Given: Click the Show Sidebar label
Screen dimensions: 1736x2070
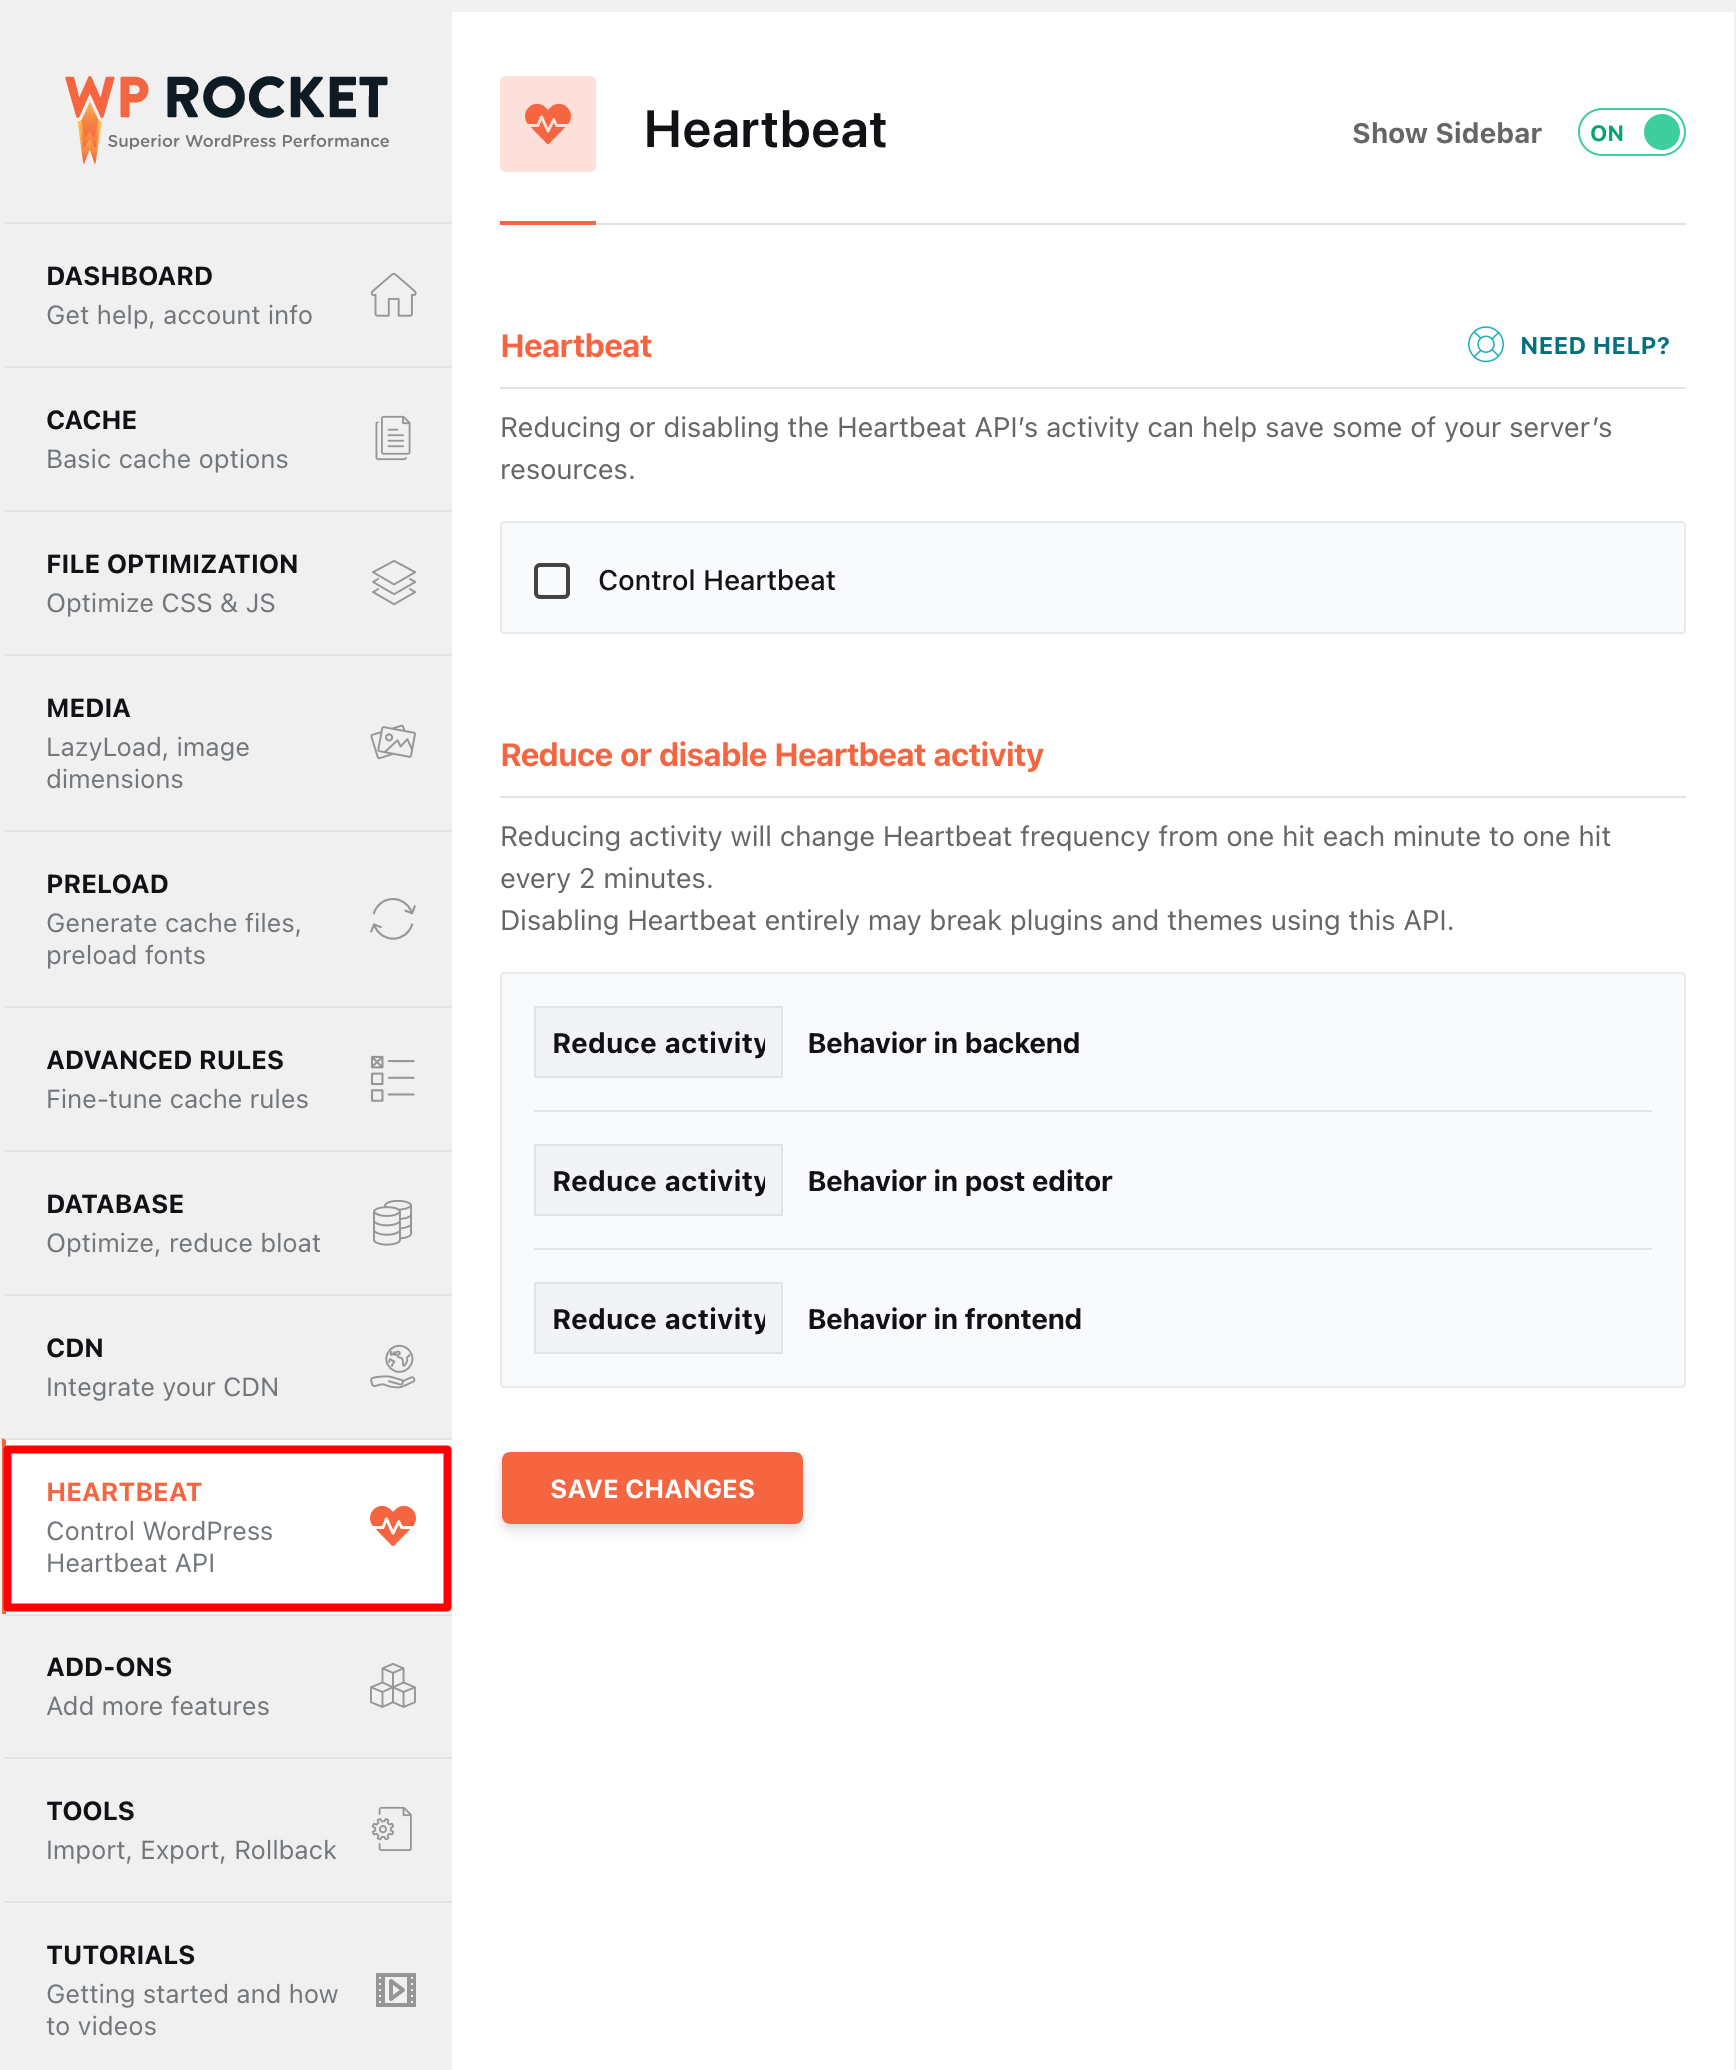Looking at the screenshot, I should [1446, 133].
